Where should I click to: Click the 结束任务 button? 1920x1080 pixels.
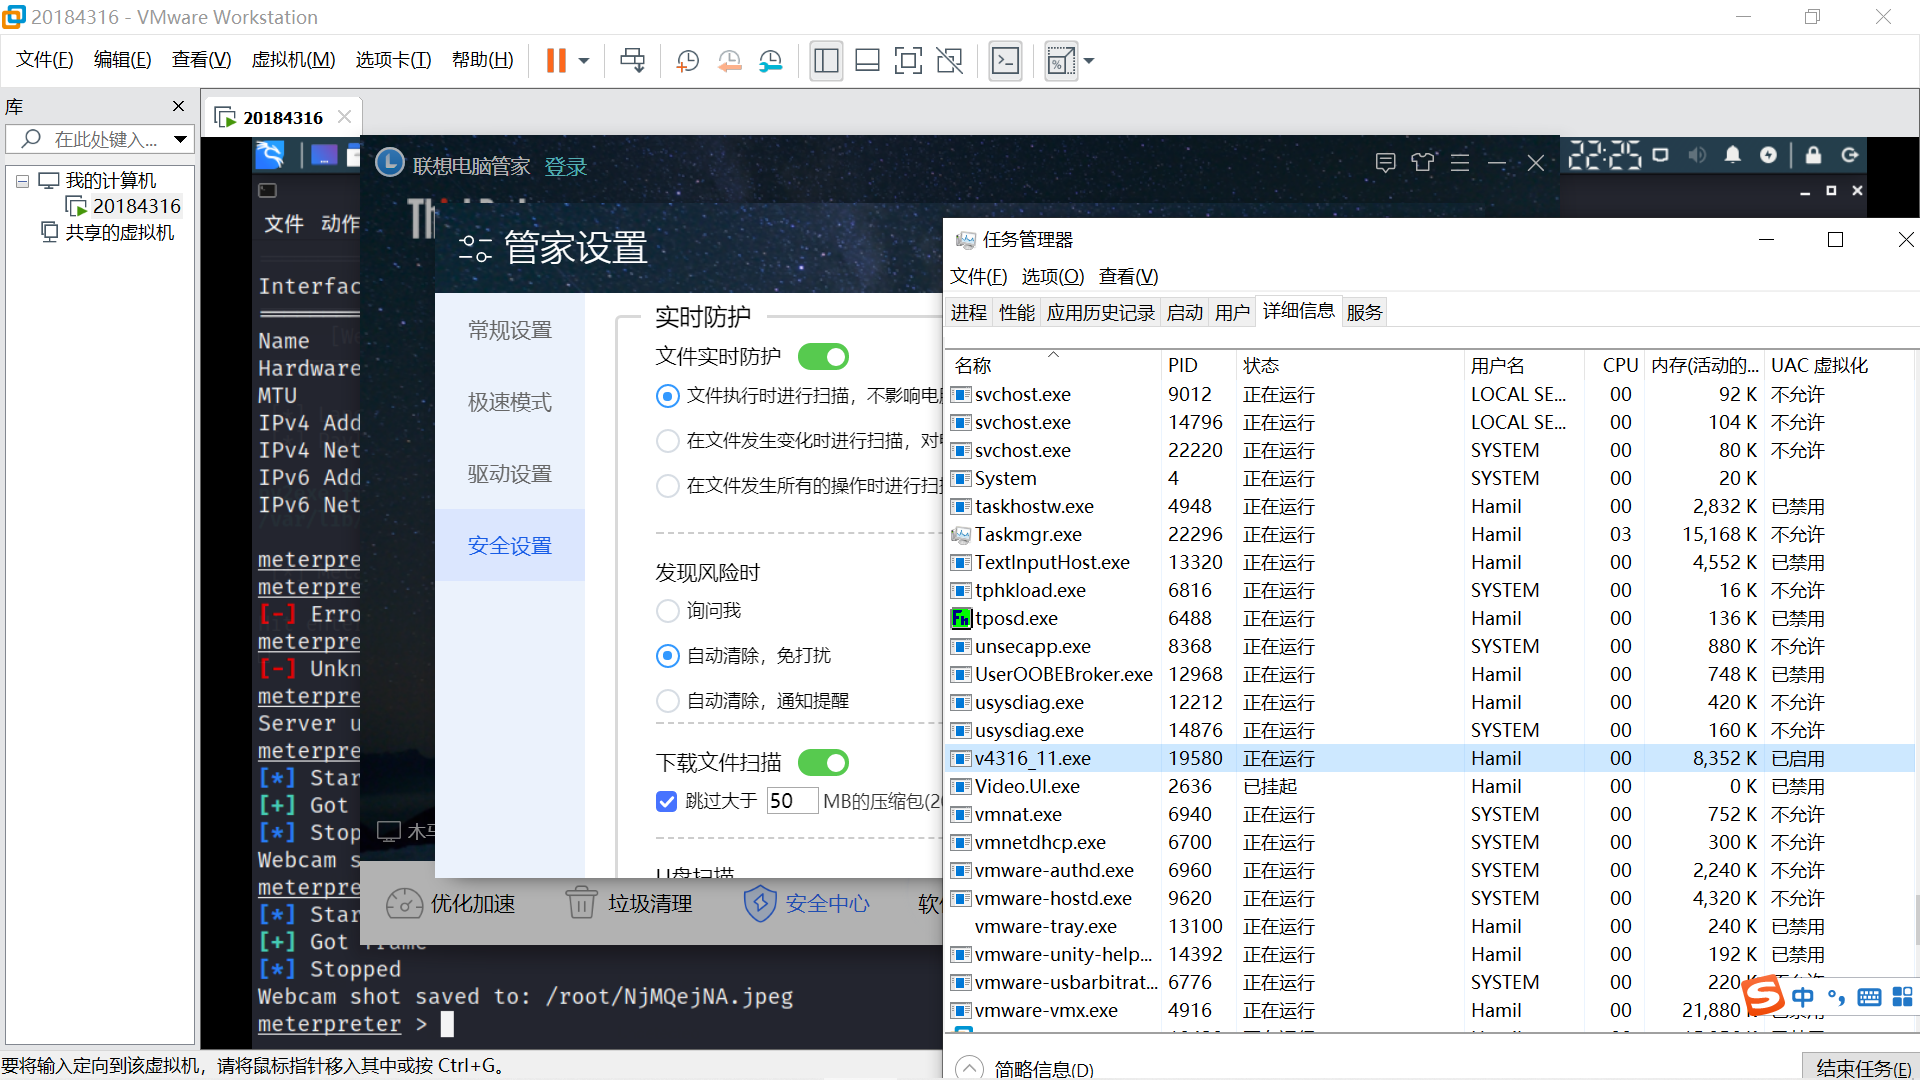pos(1863,1067)
